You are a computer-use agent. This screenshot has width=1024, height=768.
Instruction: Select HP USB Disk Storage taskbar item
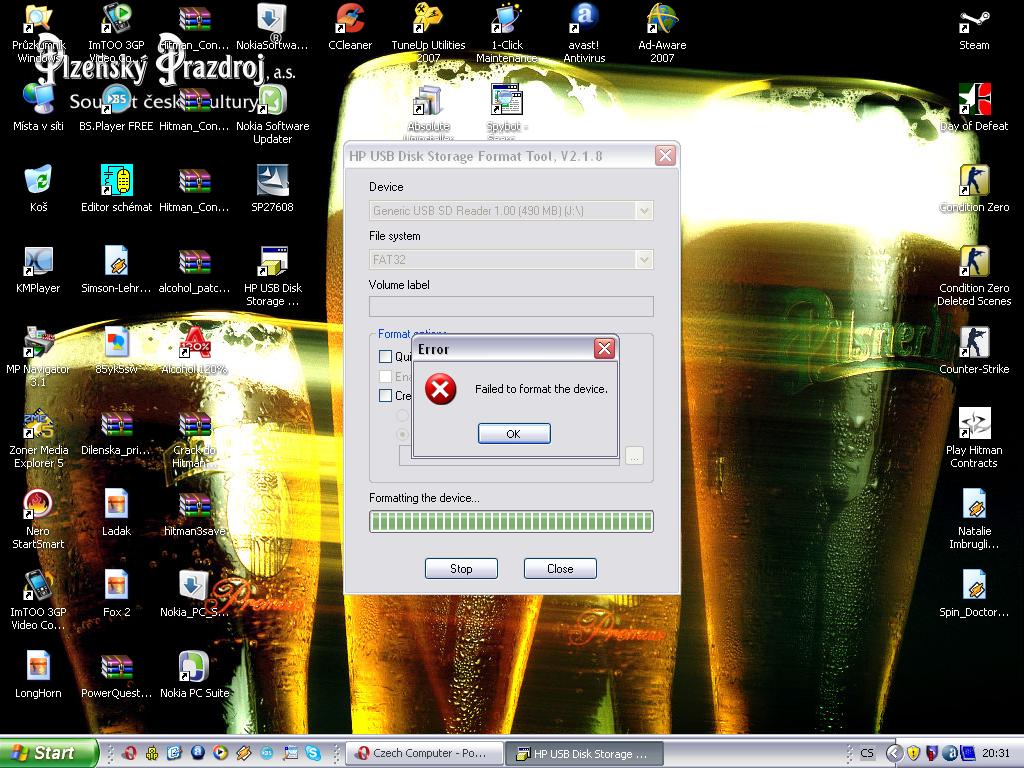(581, 753)
